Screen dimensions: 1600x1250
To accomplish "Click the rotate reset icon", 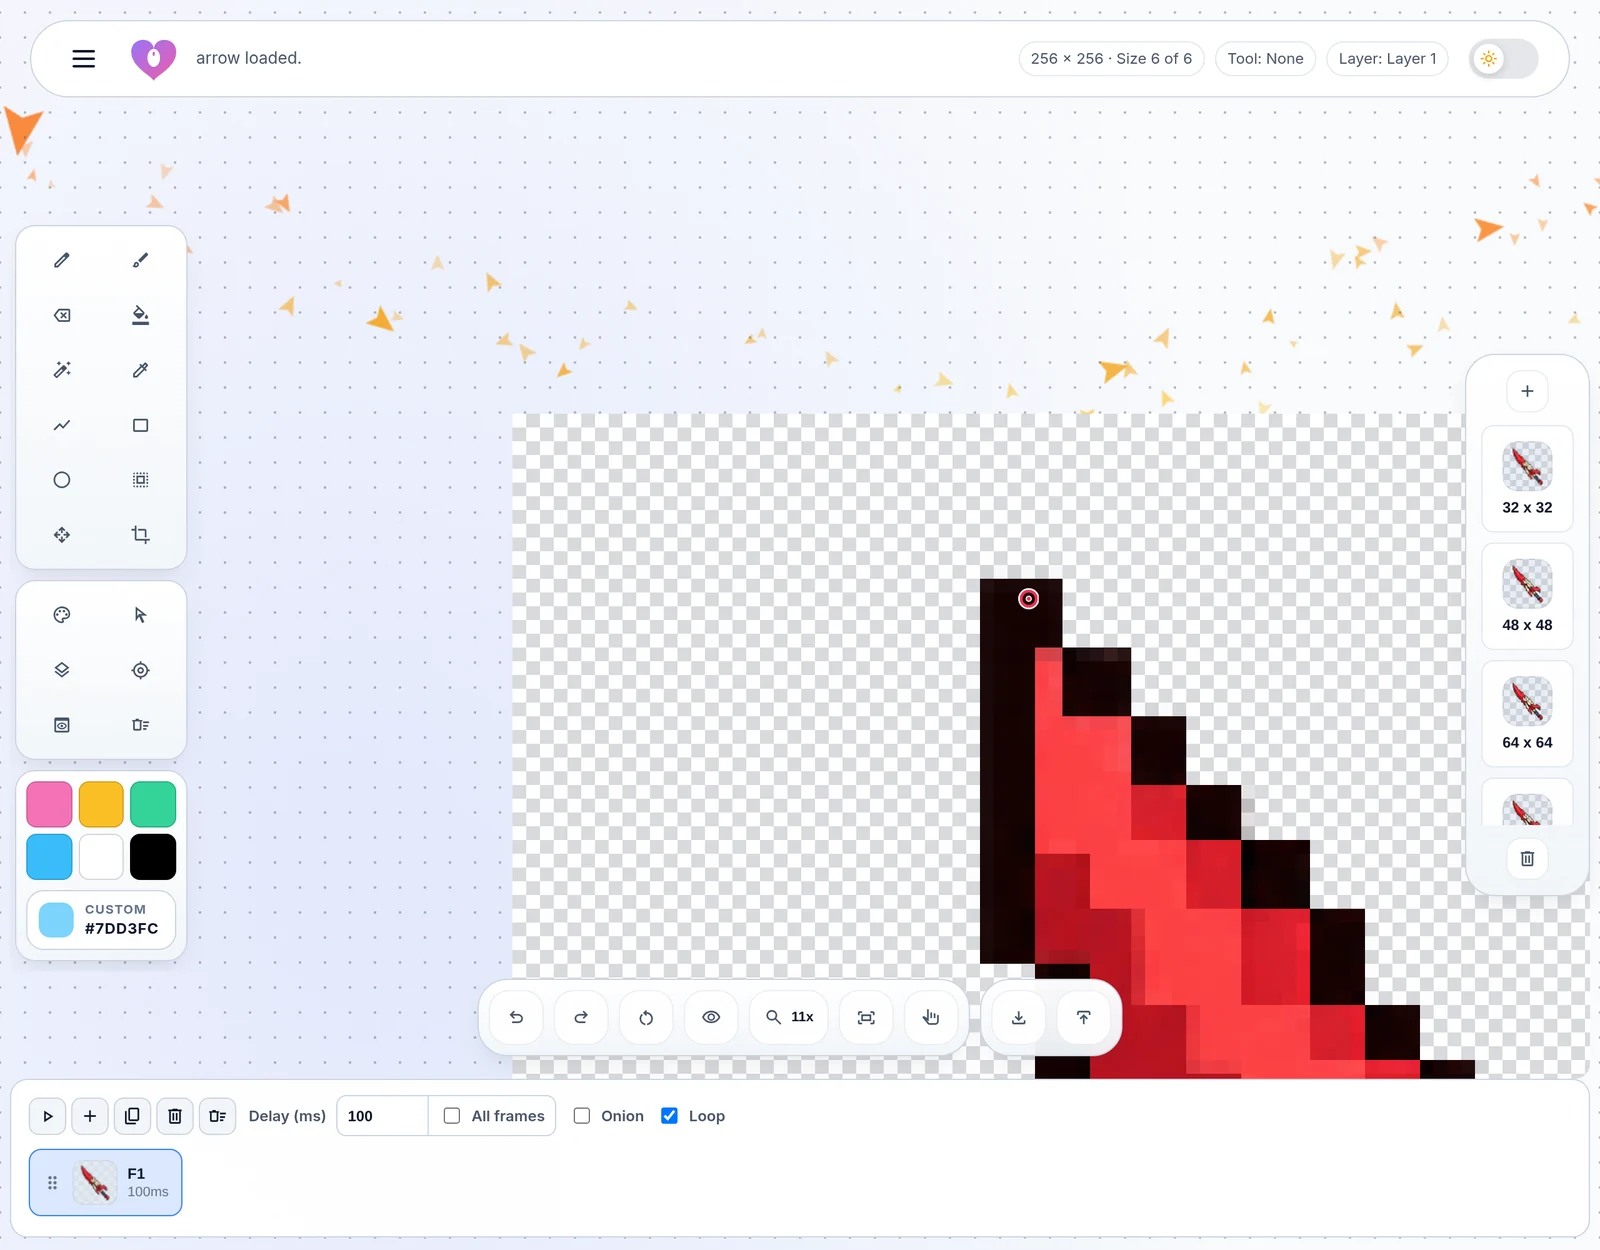I will (x=646, y=1017).
